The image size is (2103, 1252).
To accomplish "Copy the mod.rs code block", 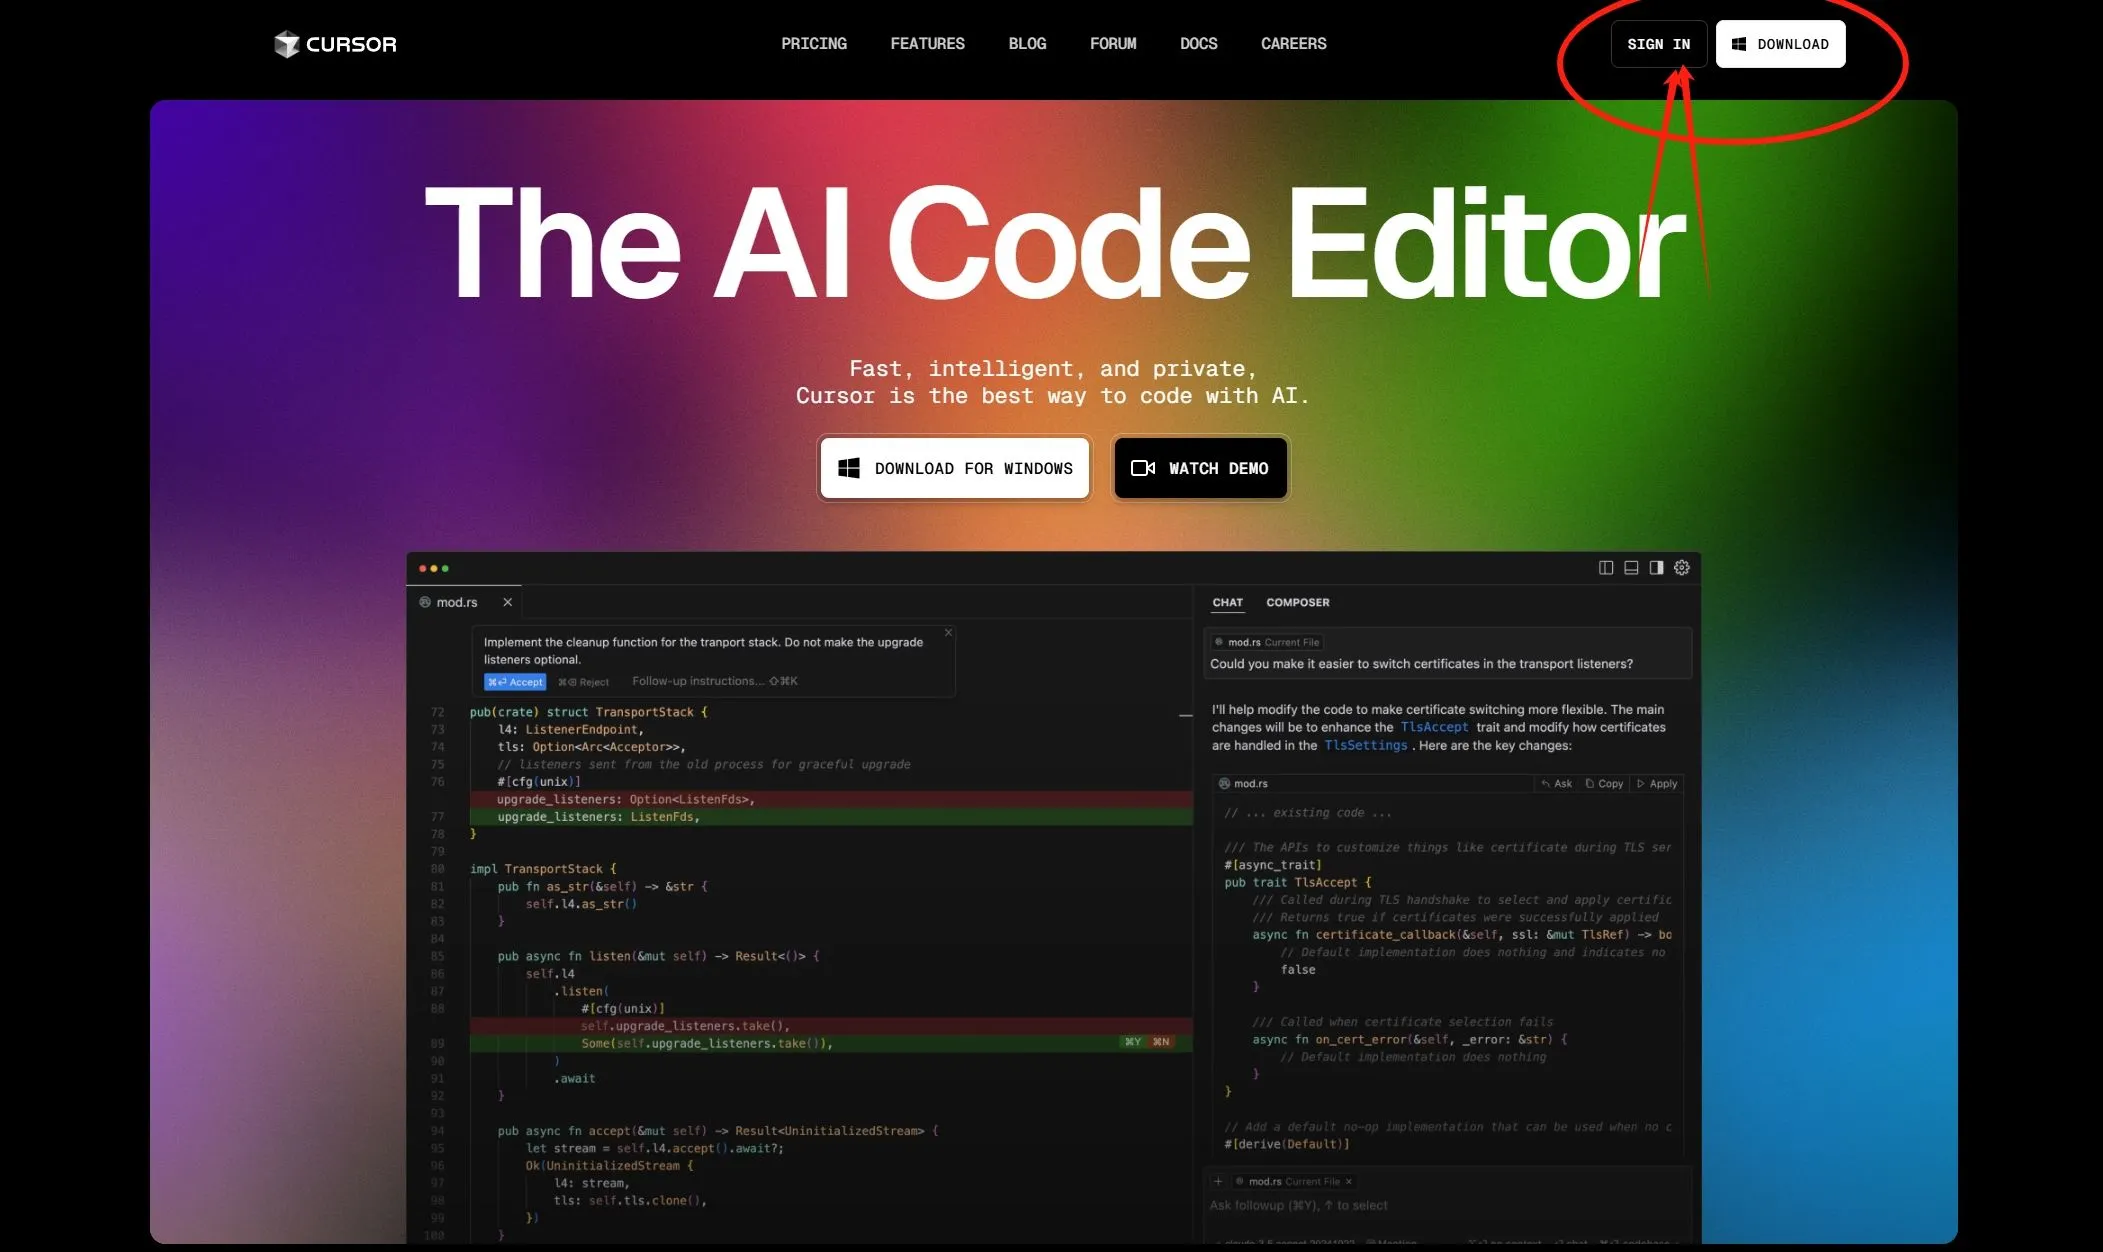I will (1604, 784).
